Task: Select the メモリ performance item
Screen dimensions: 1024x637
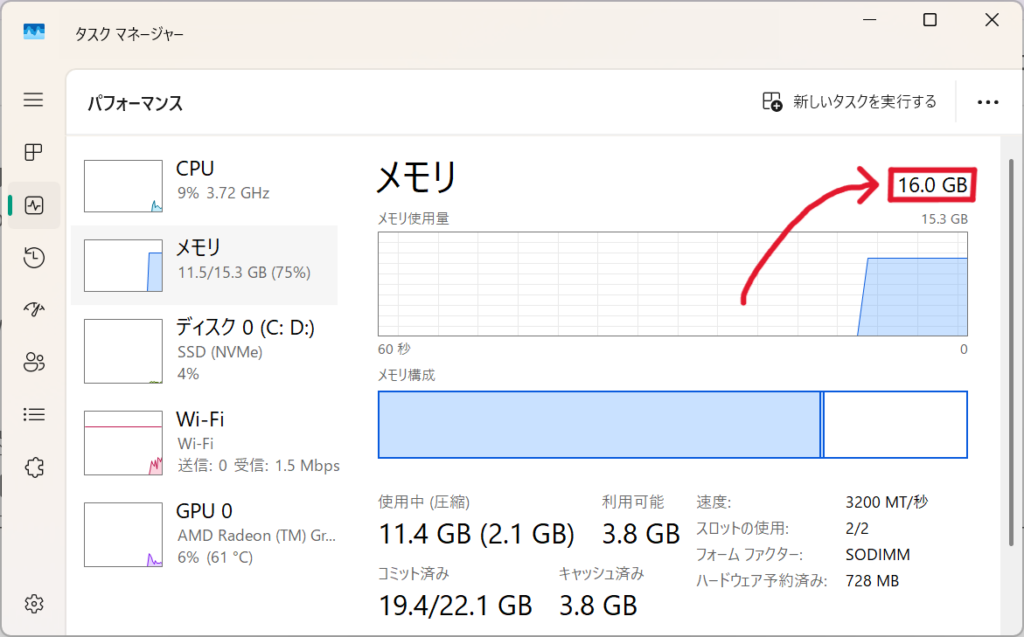Action: (205, 264)
